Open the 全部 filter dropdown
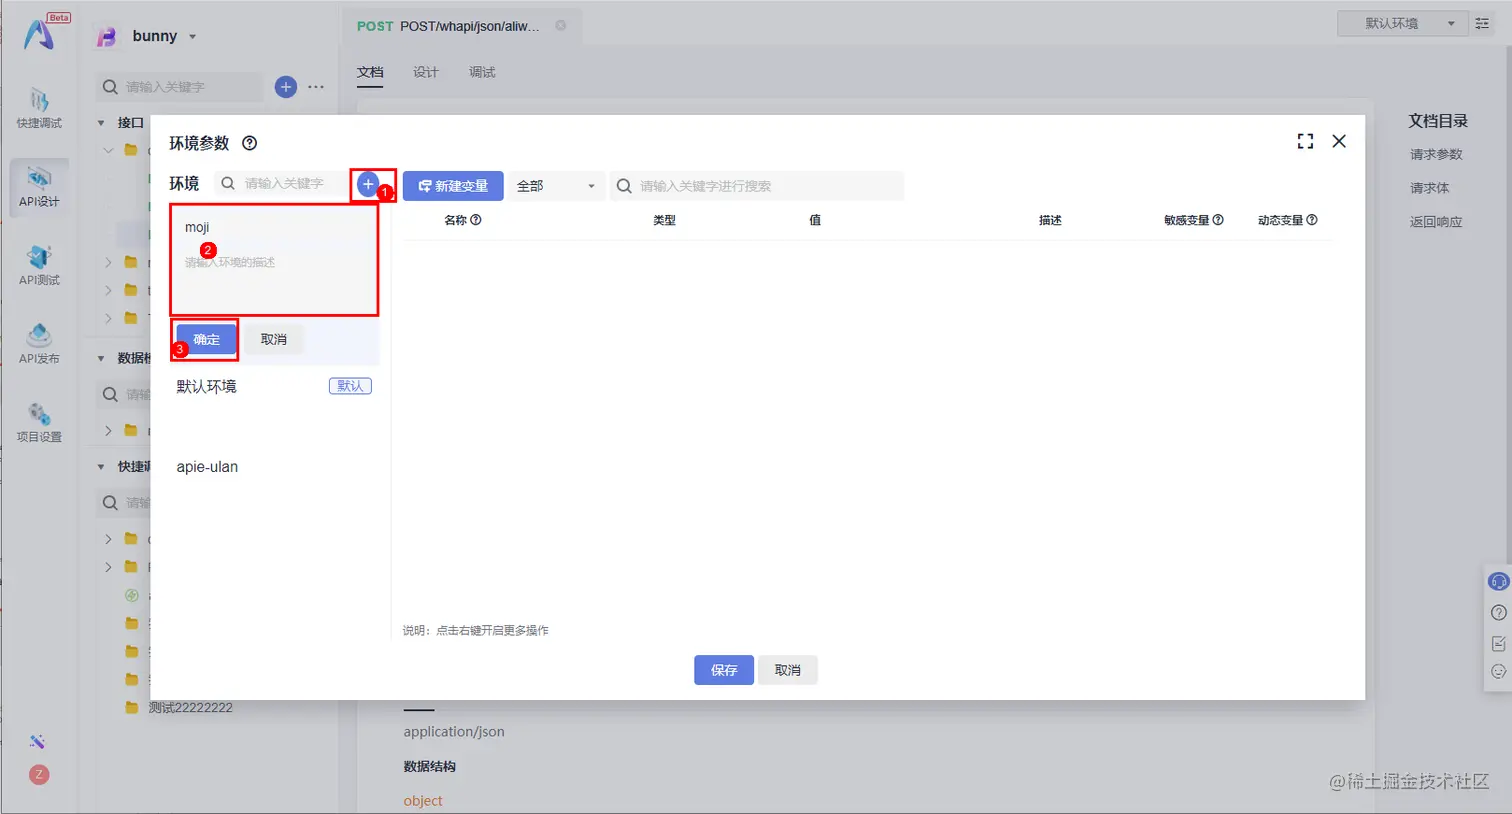 point(556,186)
